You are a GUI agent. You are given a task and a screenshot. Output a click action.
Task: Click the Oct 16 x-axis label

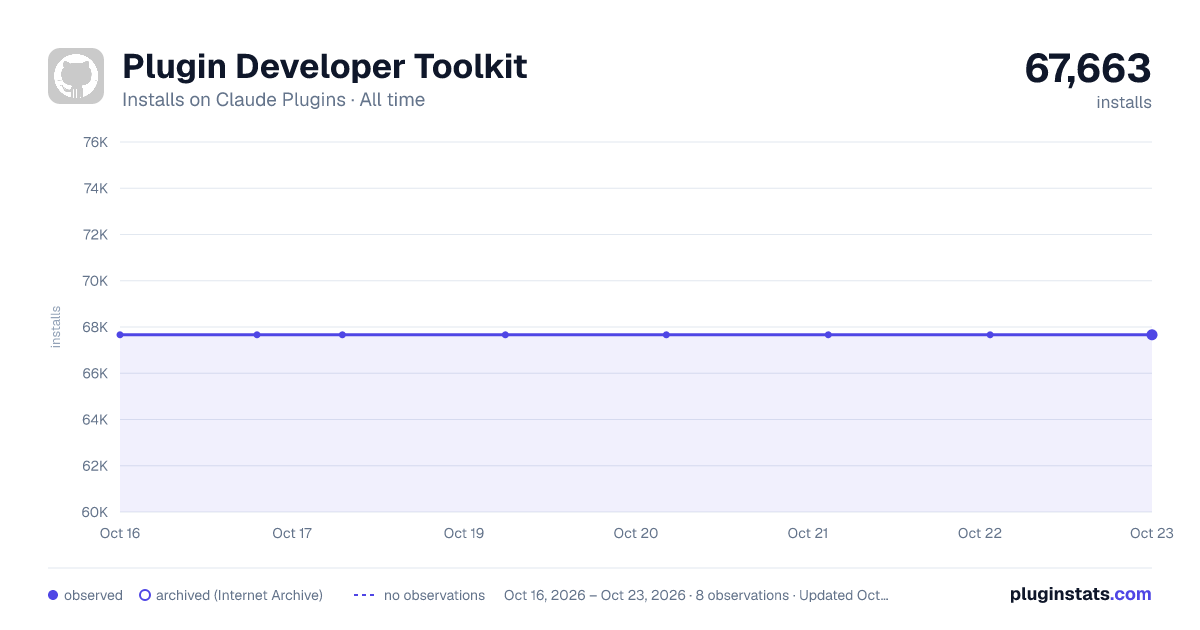[120, 533]
